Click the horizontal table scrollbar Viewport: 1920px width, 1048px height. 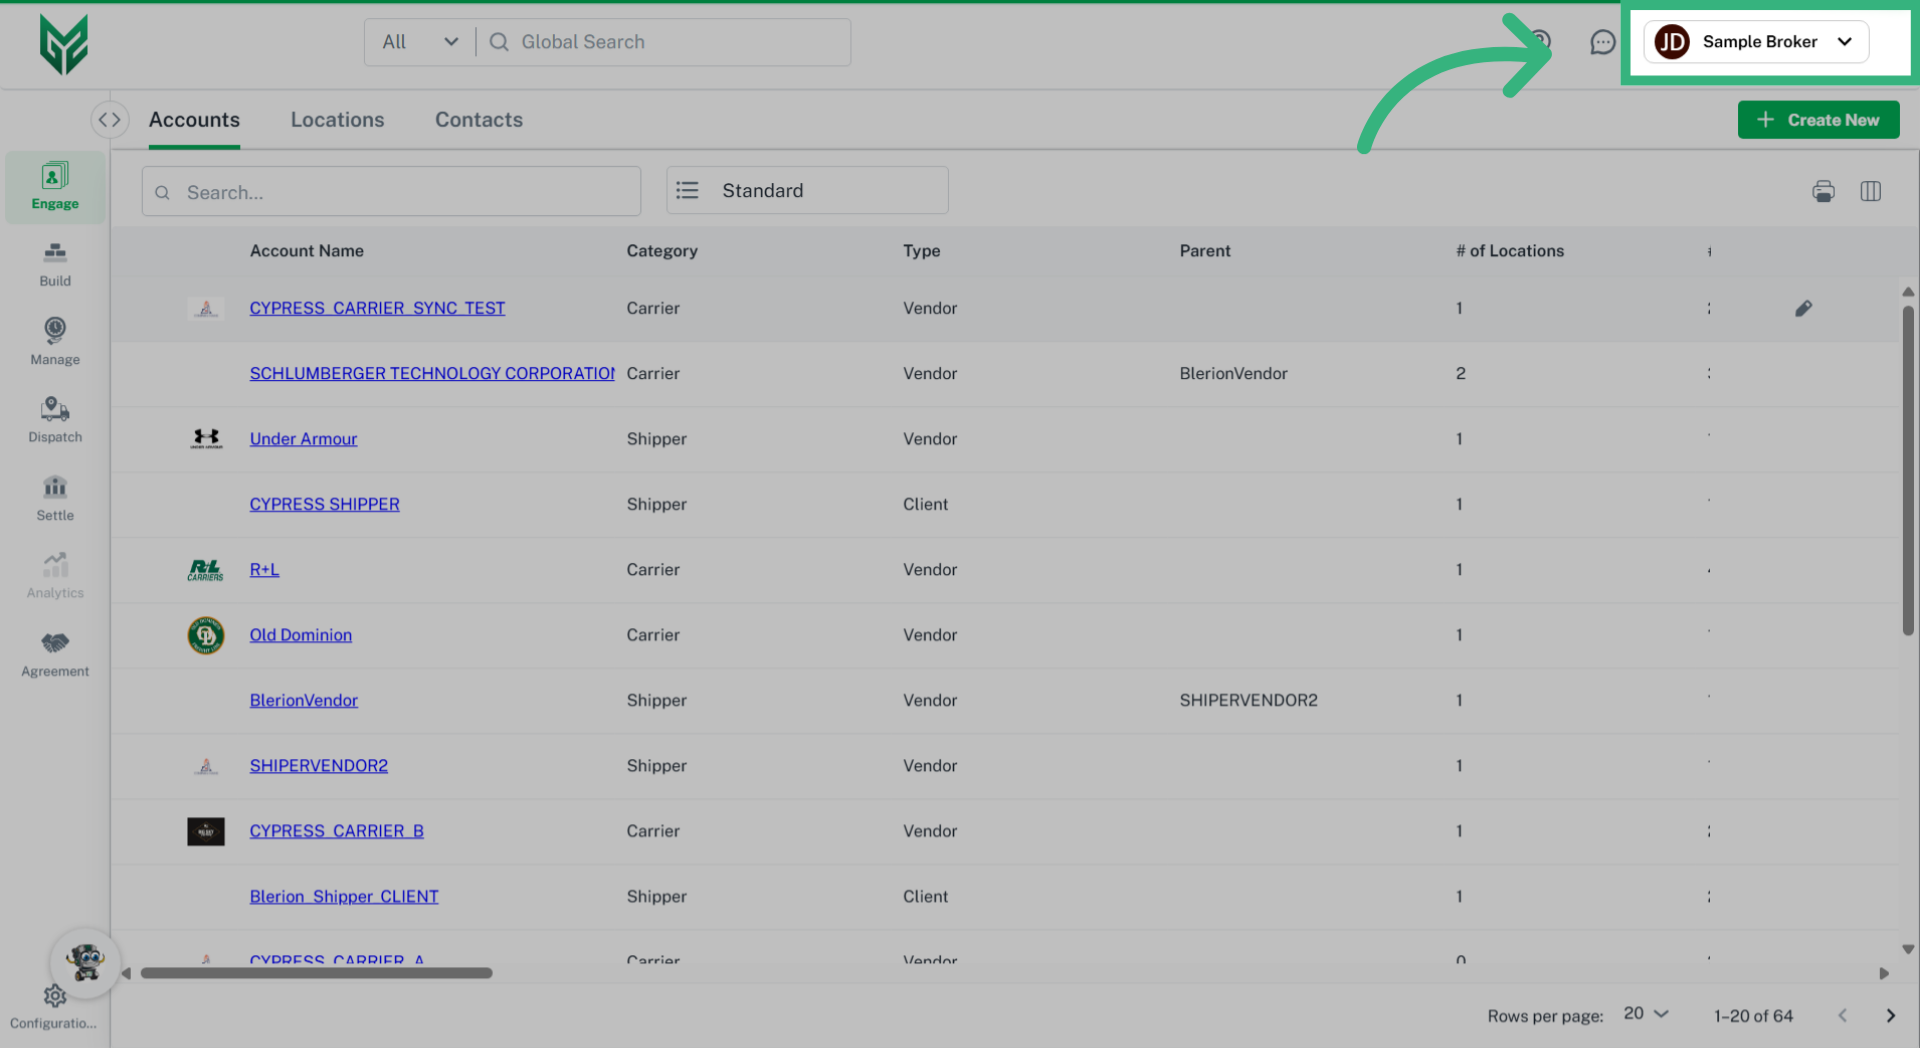coord(316,973)
